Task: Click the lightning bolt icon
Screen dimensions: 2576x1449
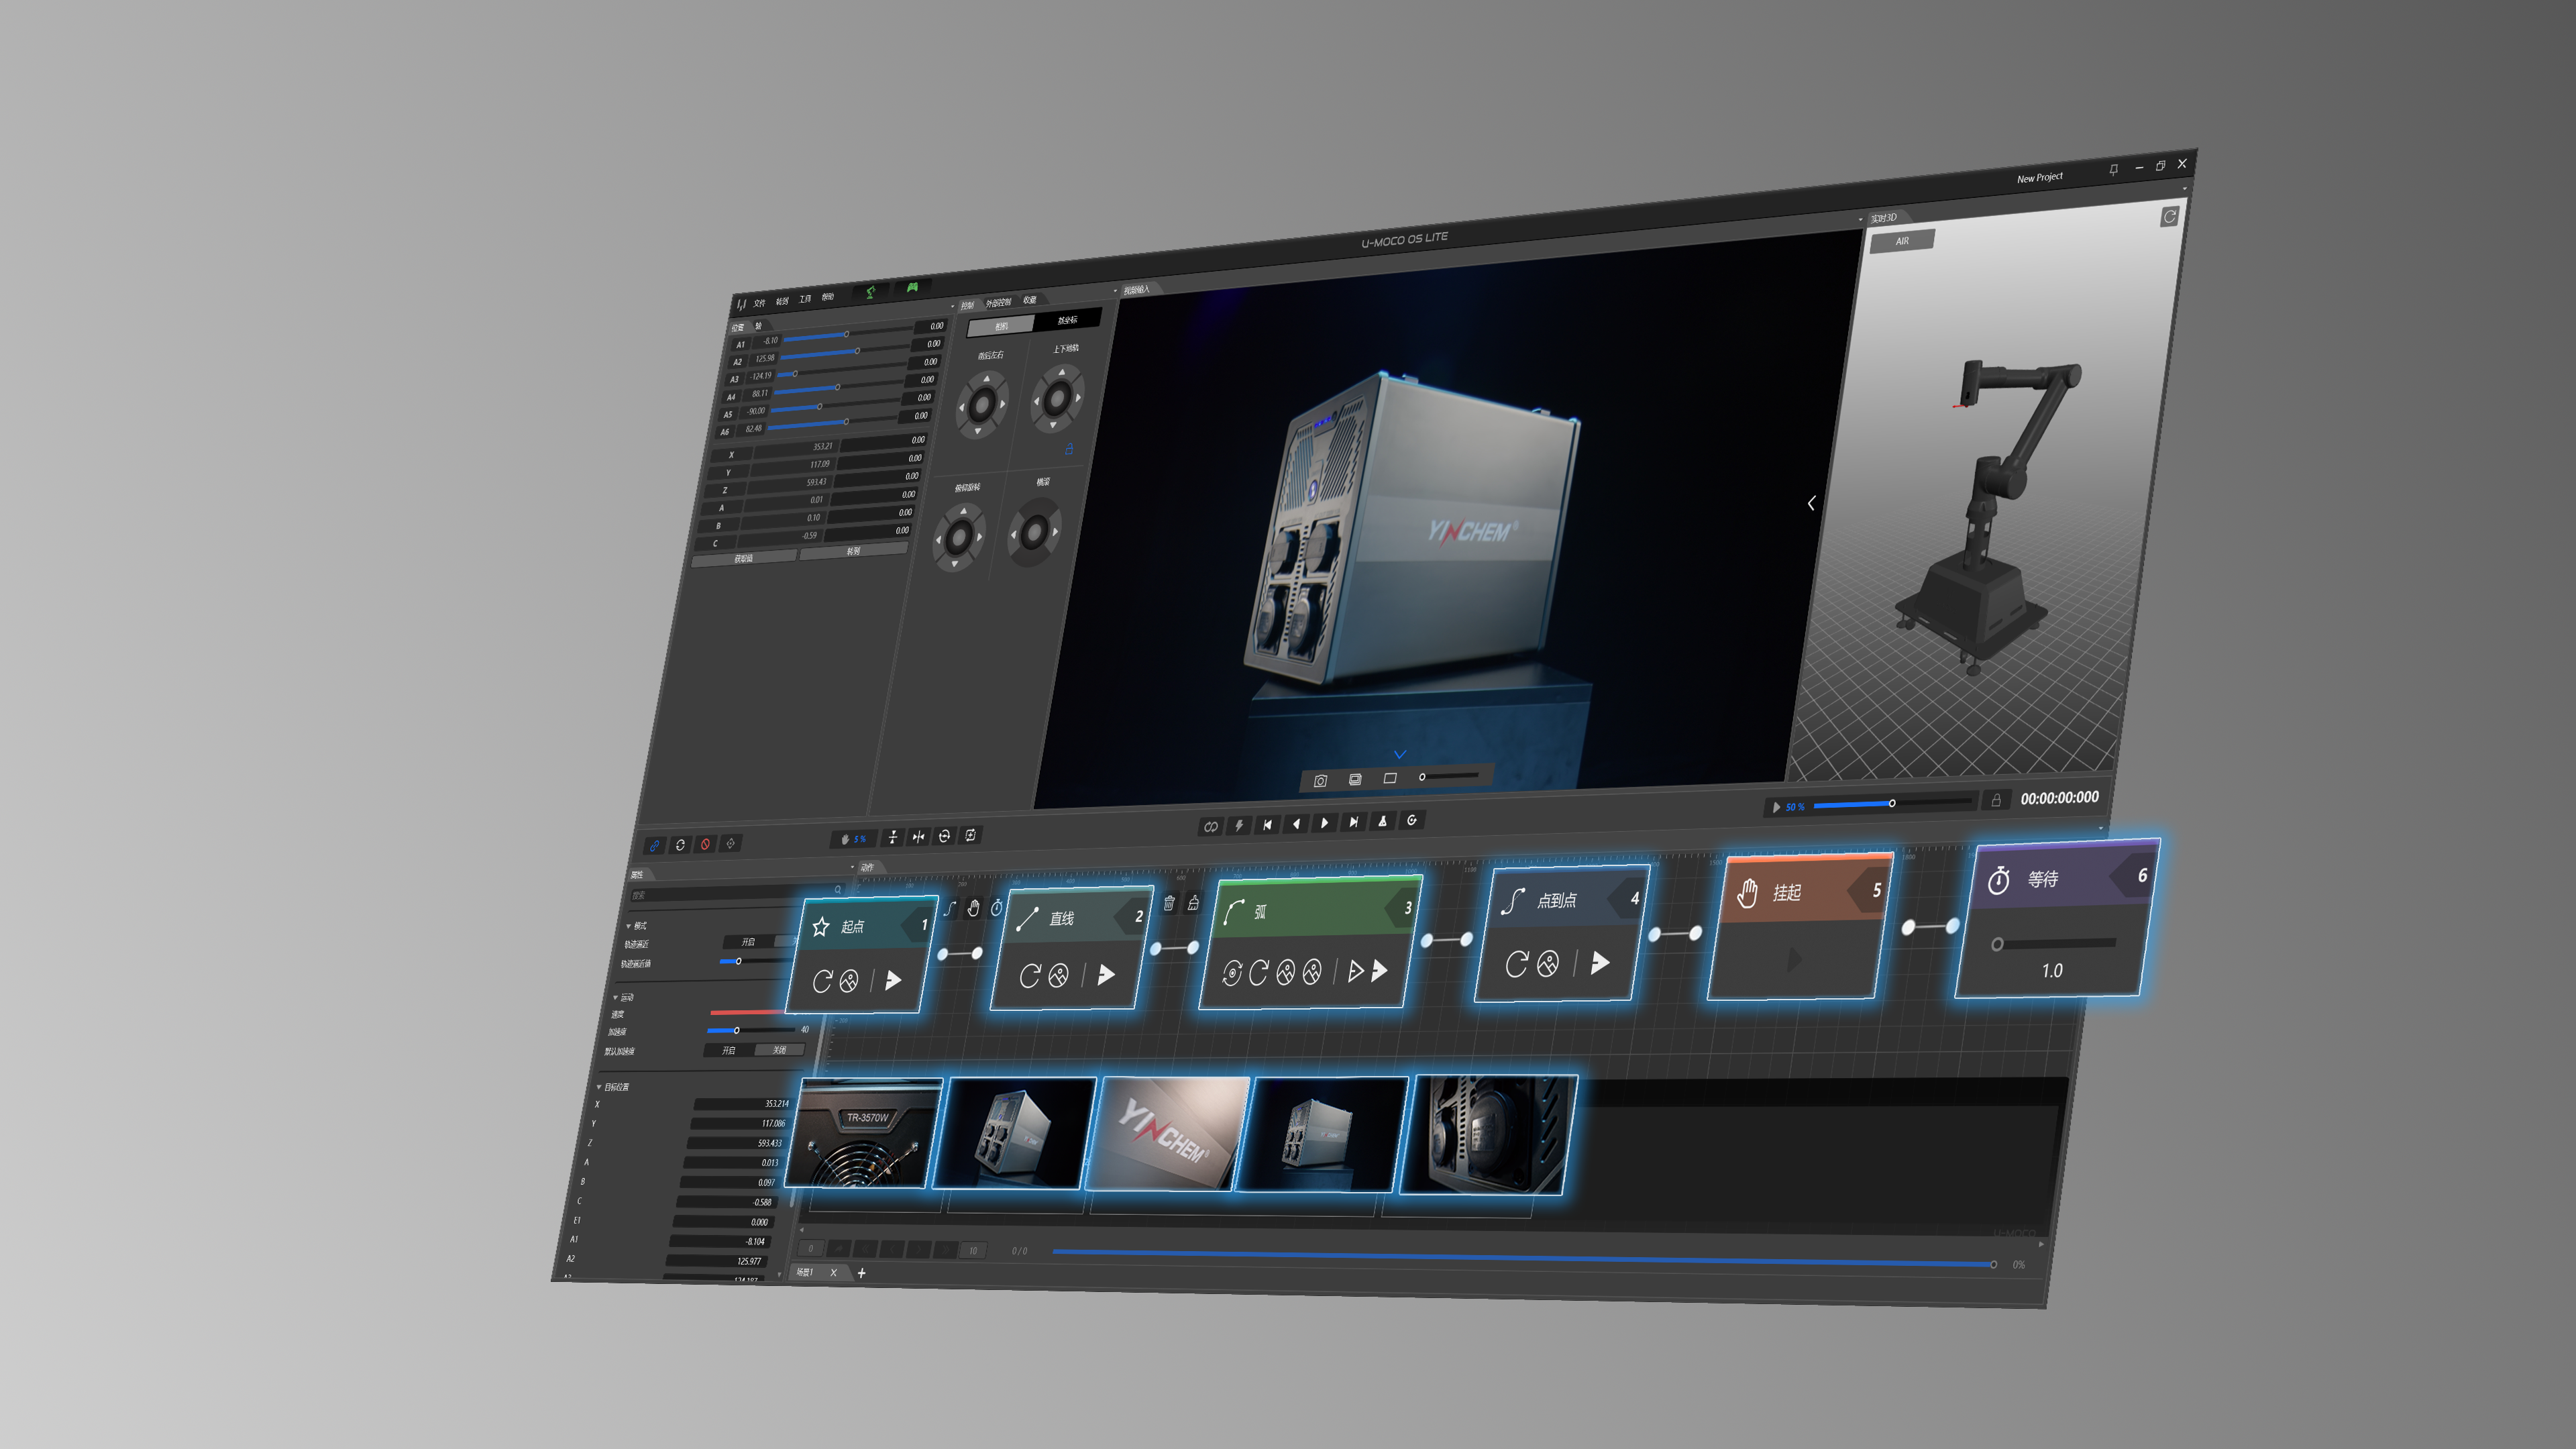Action: click(x=1239, y=825)
